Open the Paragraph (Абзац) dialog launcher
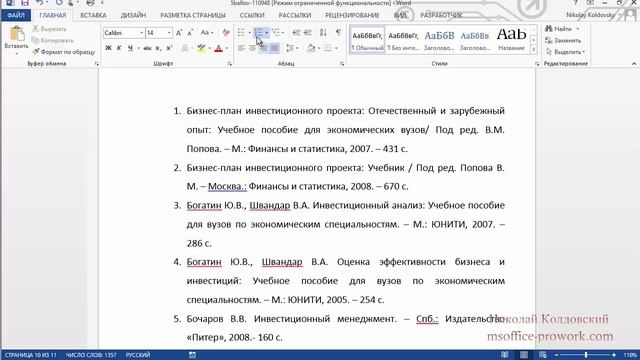This screenshot has height=360, width=640. tap(342, 64)
